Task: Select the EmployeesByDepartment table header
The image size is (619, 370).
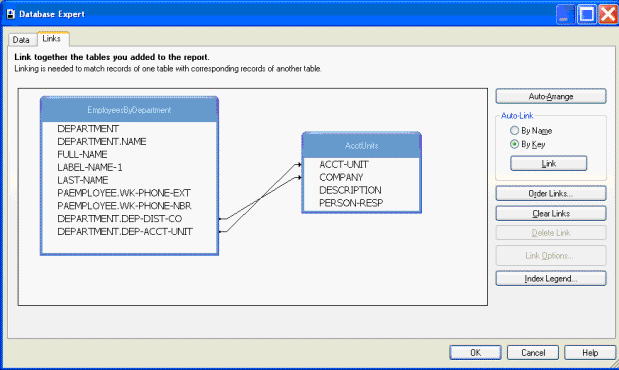Action: (129, 110)
